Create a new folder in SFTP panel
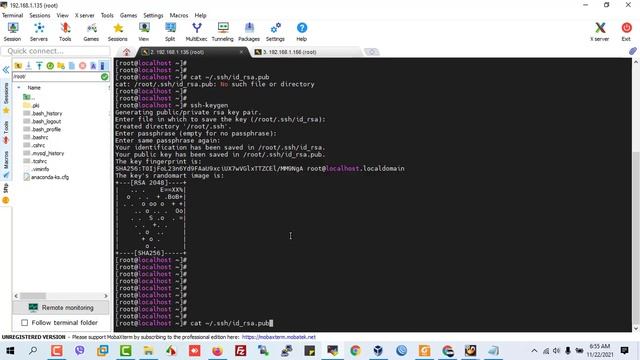This screenshot has height=360, width=640. pos(61,66)
